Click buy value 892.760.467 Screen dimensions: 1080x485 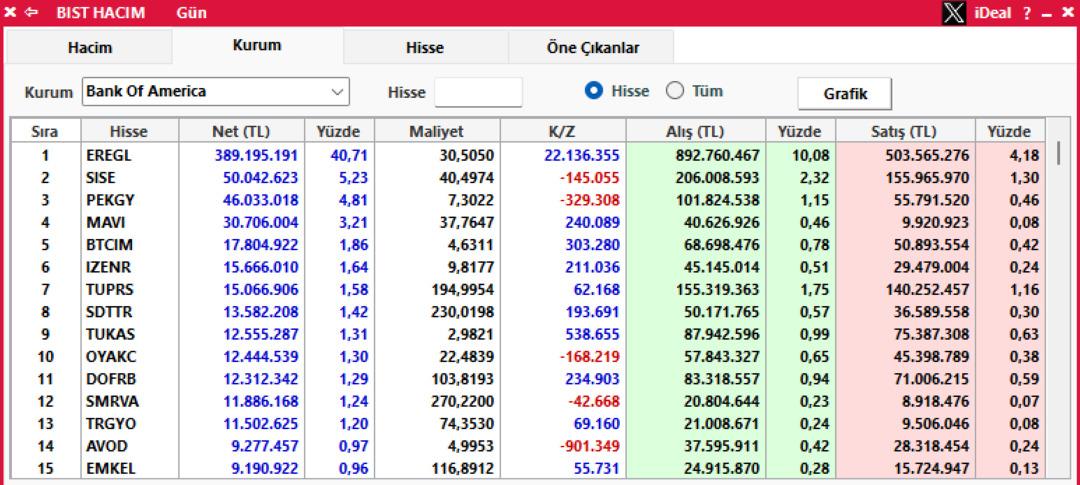(x=718, y=156)
